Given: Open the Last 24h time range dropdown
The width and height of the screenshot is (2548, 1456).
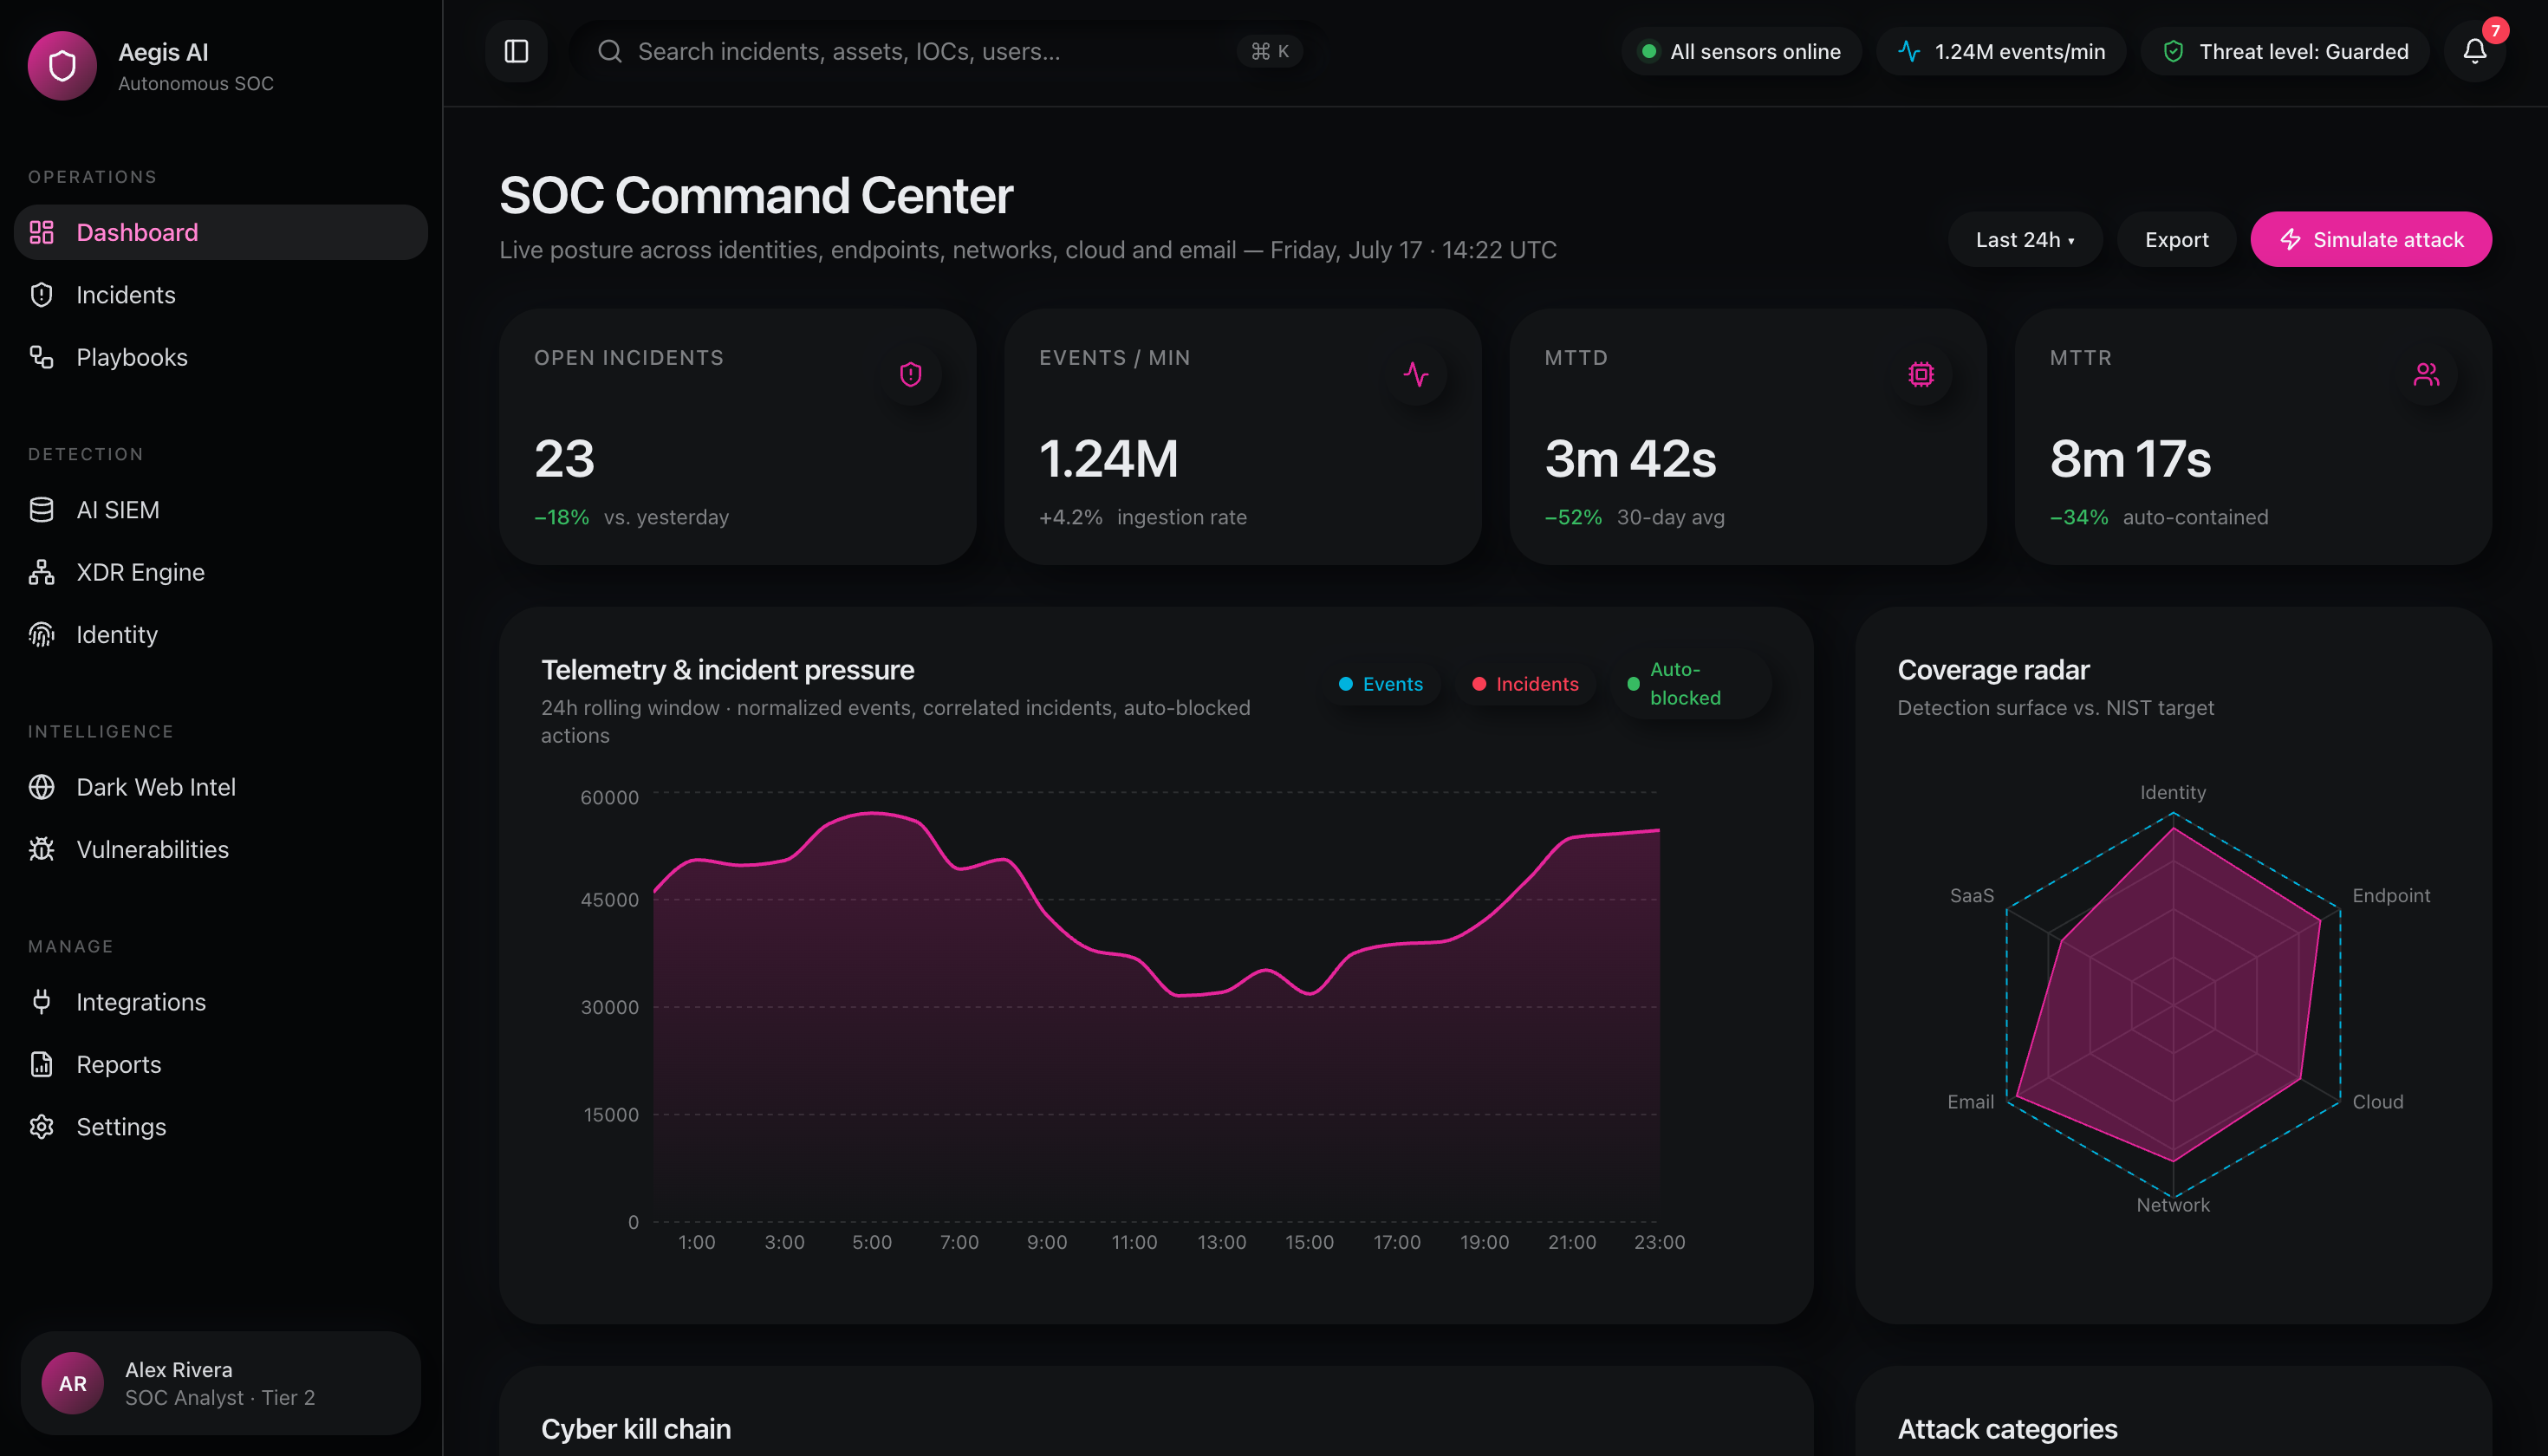Looking at the screenshot, I should coord(2024,240).
